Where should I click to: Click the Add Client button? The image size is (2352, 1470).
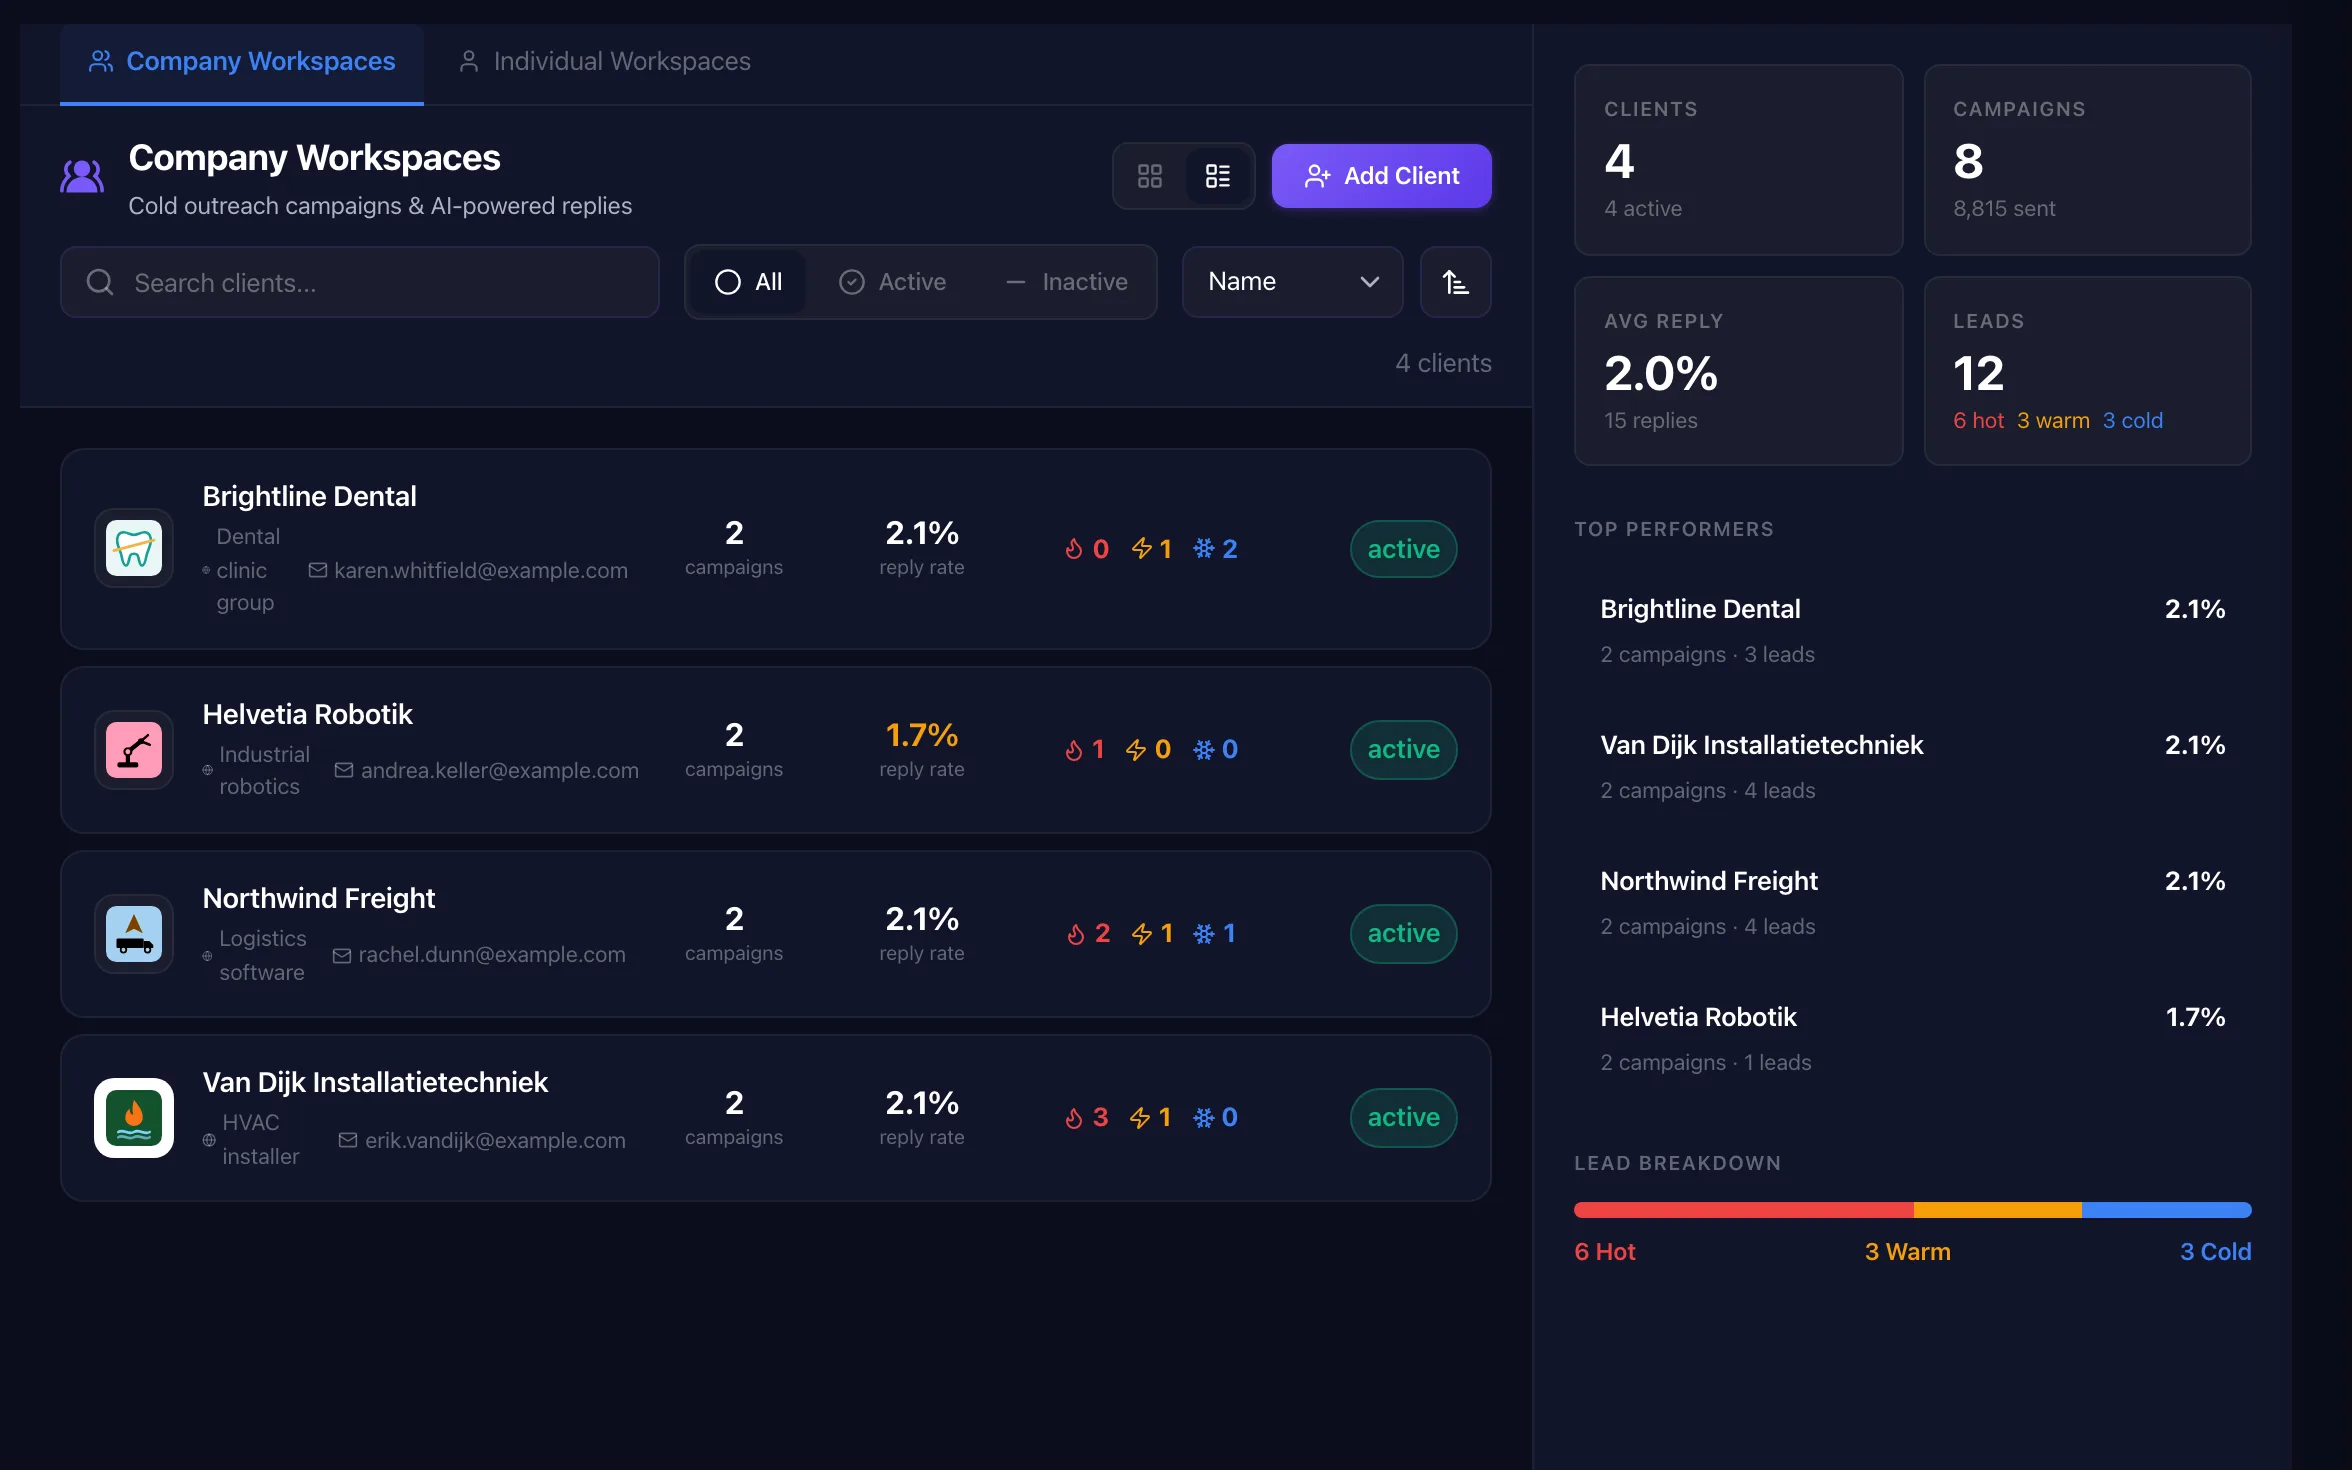coord(1381,176)
